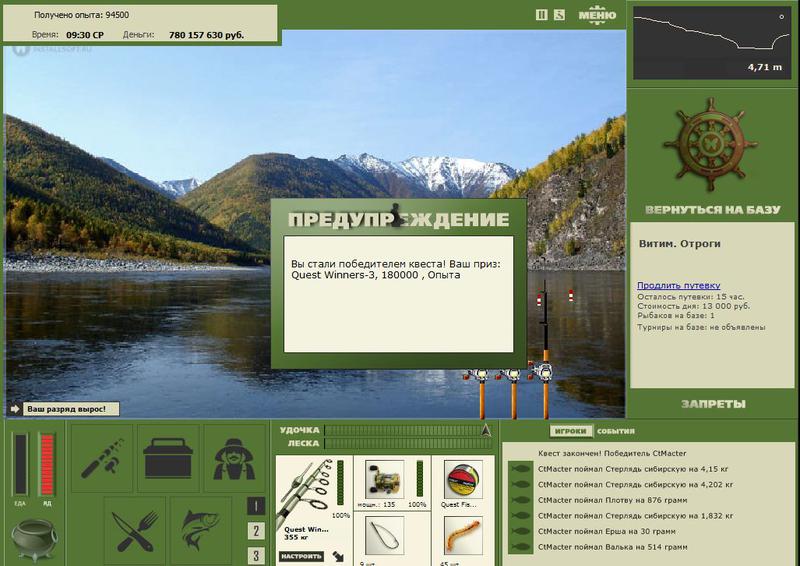Select the reel thumbnail with мощн. 135
Screen dimensions: 800x566
[x=384, y=479]
